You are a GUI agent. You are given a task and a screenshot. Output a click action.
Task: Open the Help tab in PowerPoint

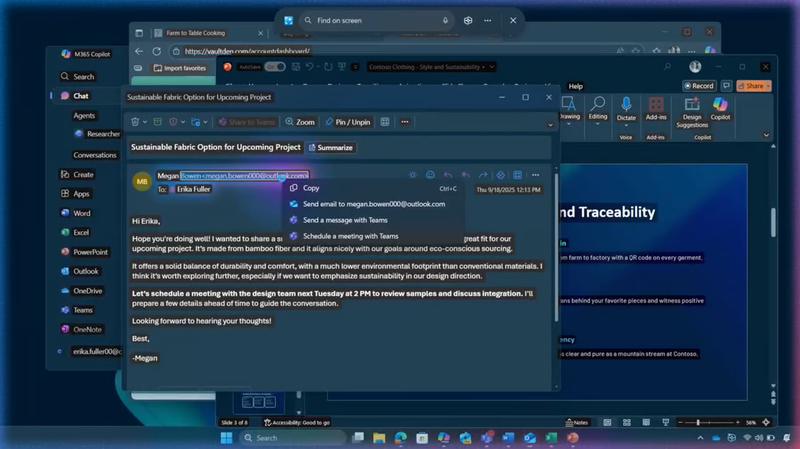pyautogui.click(x=576, y=86)
